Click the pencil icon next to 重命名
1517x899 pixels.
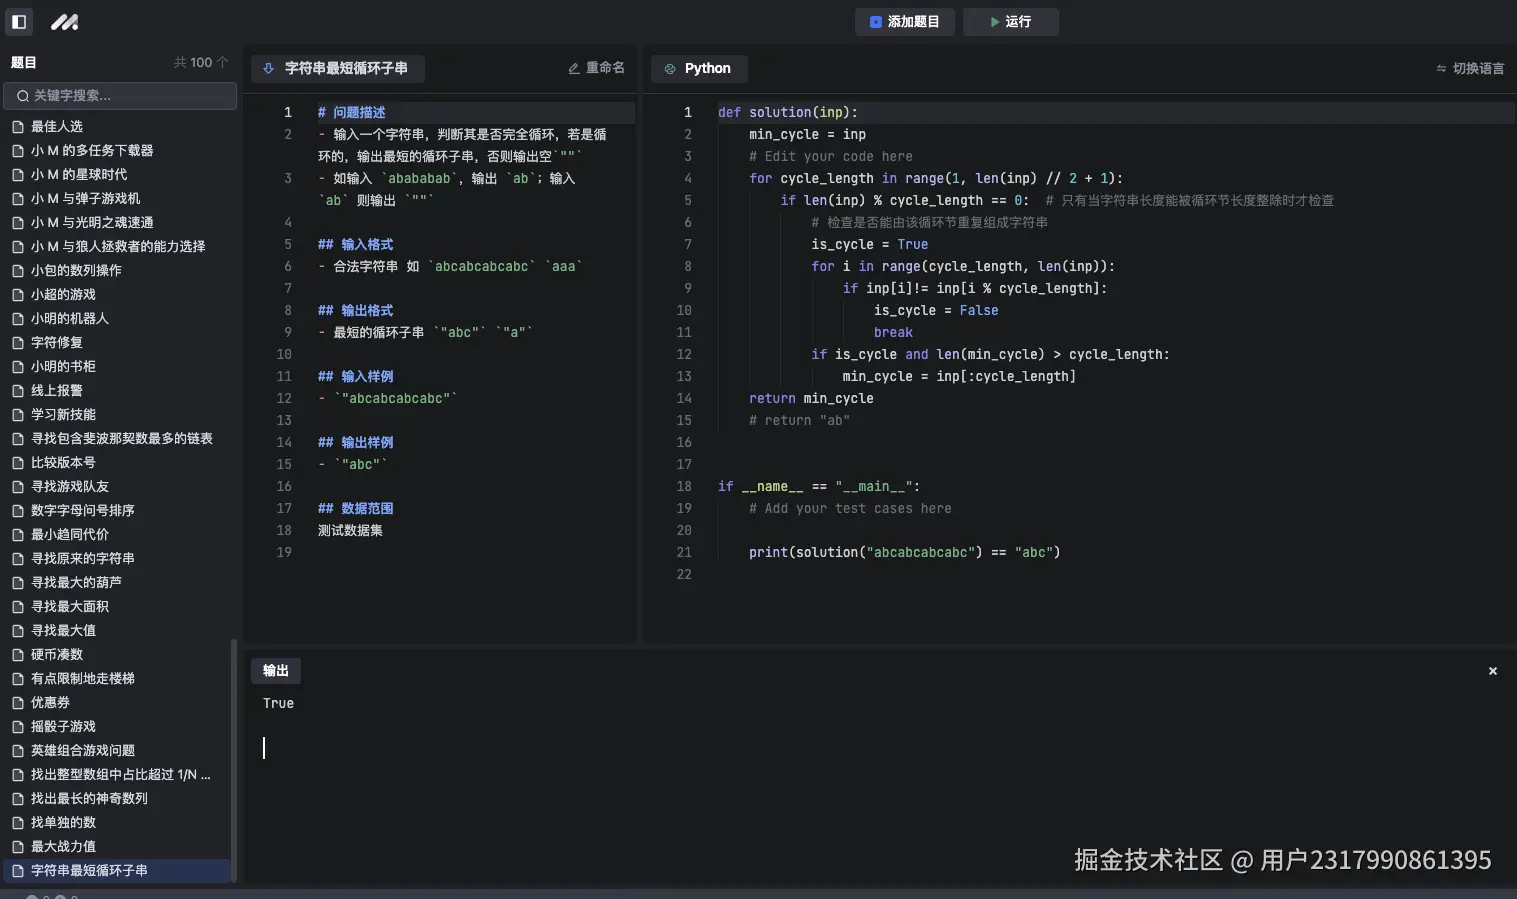click(573, 67)
